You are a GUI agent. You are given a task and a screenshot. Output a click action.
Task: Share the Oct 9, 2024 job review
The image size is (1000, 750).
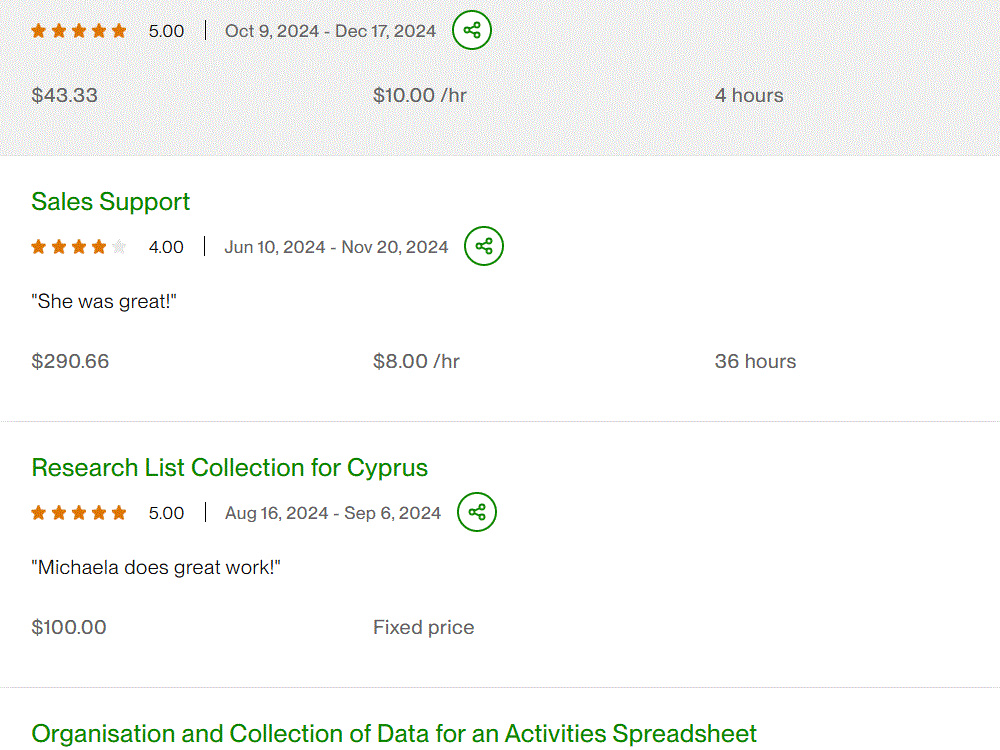pyautogui.click(x=472, y=30)
